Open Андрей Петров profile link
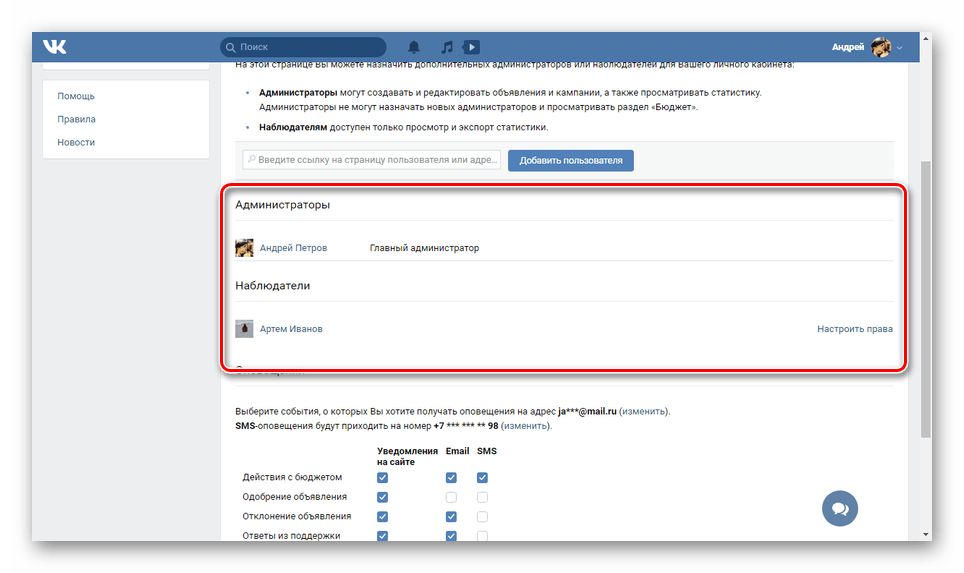The image size is (964, 573). (293, 248)
